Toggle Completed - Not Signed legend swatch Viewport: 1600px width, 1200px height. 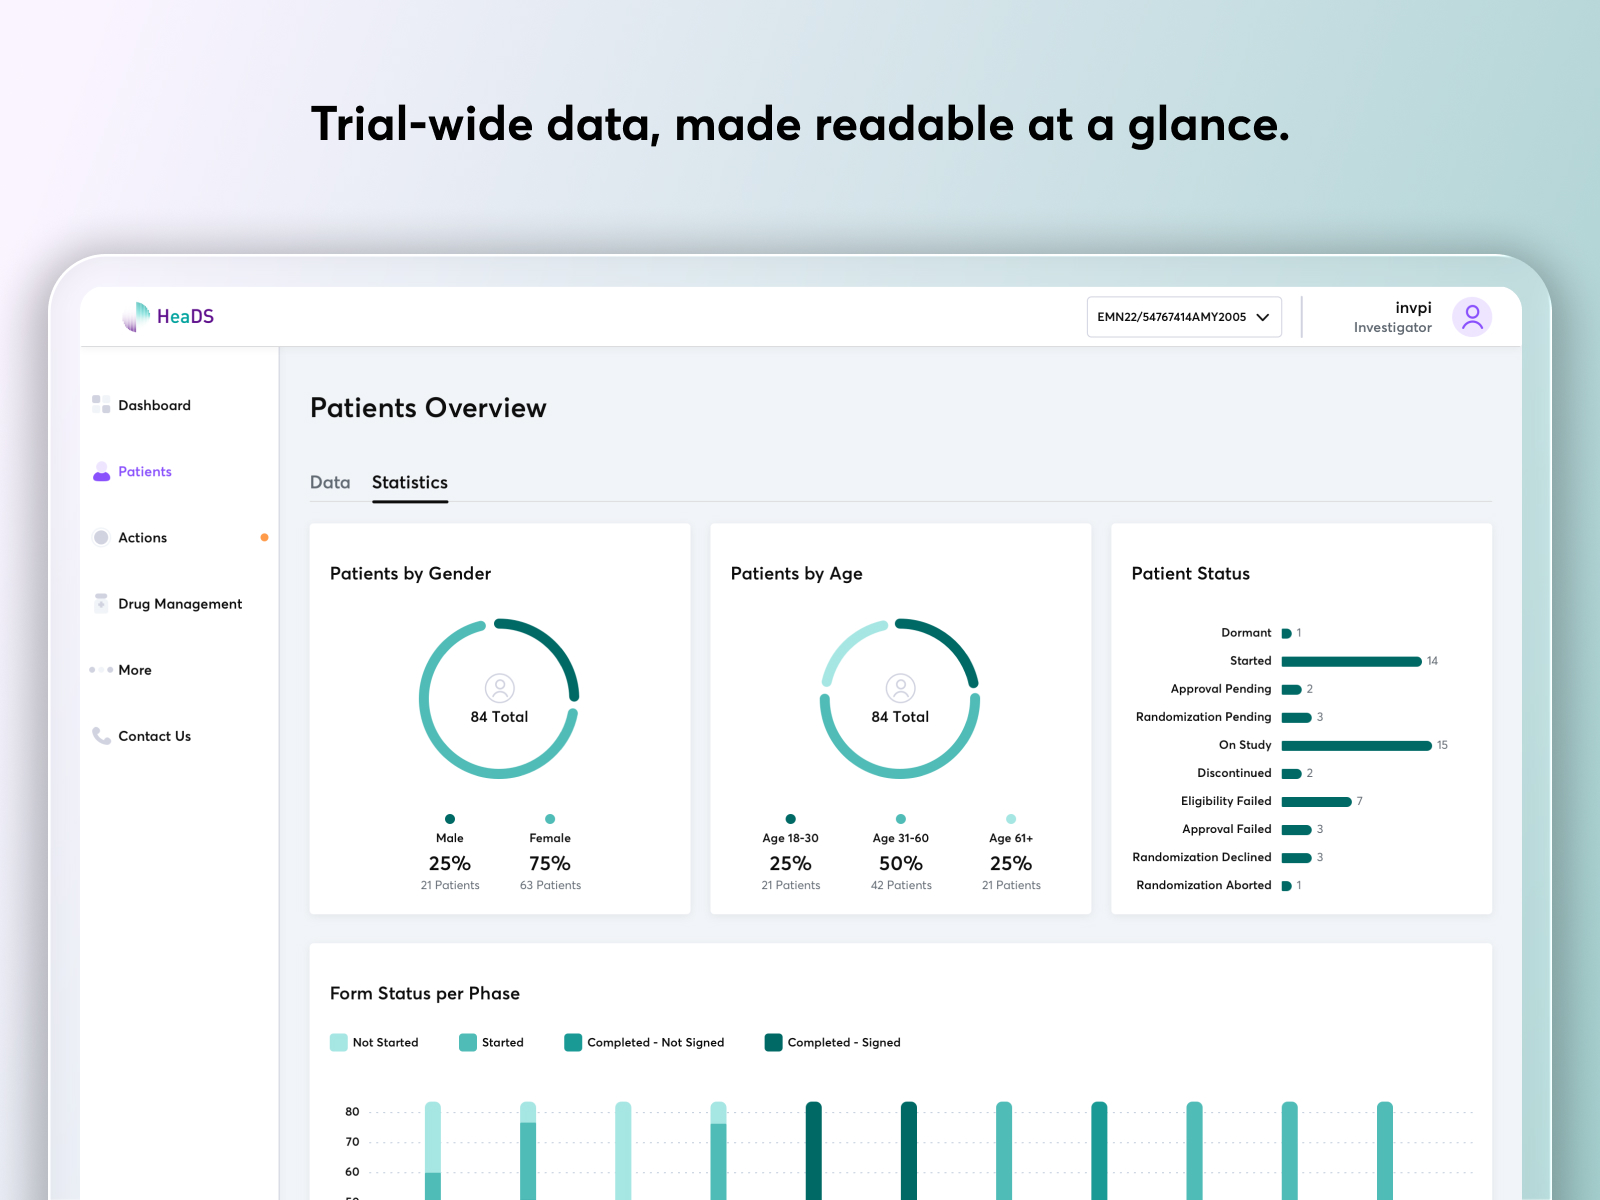tap(573, 1042)
